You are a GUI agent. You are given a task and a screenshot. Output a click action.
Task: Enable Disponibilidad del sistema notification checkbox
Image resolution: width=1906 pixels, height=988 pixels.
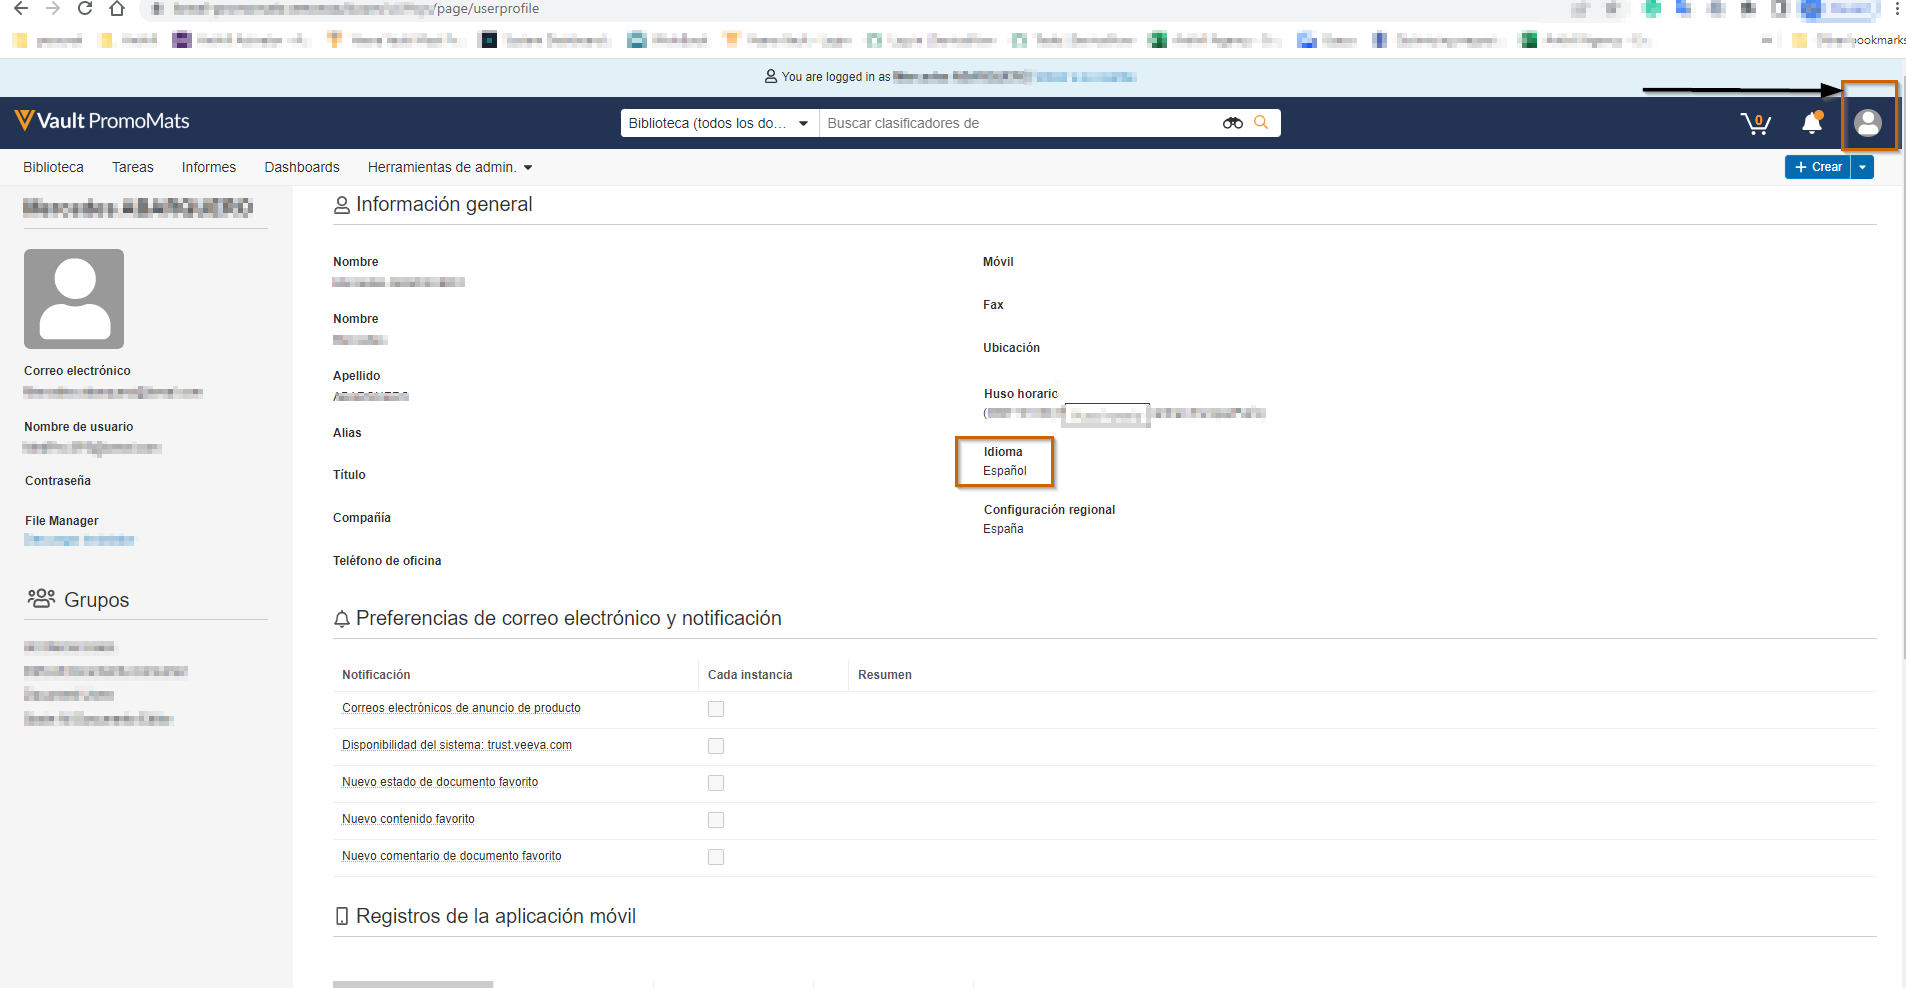pos(716,746)
